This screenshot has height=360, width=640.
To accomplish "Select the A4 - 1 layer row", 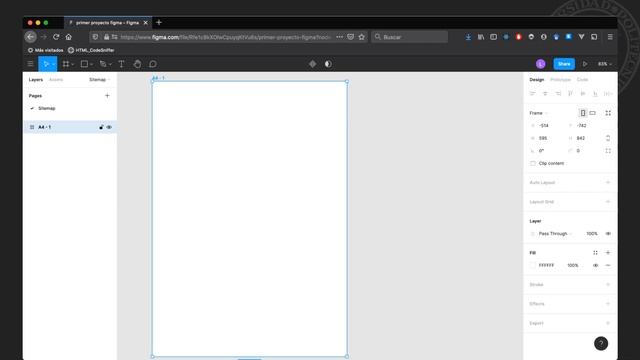I will pos(70,127).
